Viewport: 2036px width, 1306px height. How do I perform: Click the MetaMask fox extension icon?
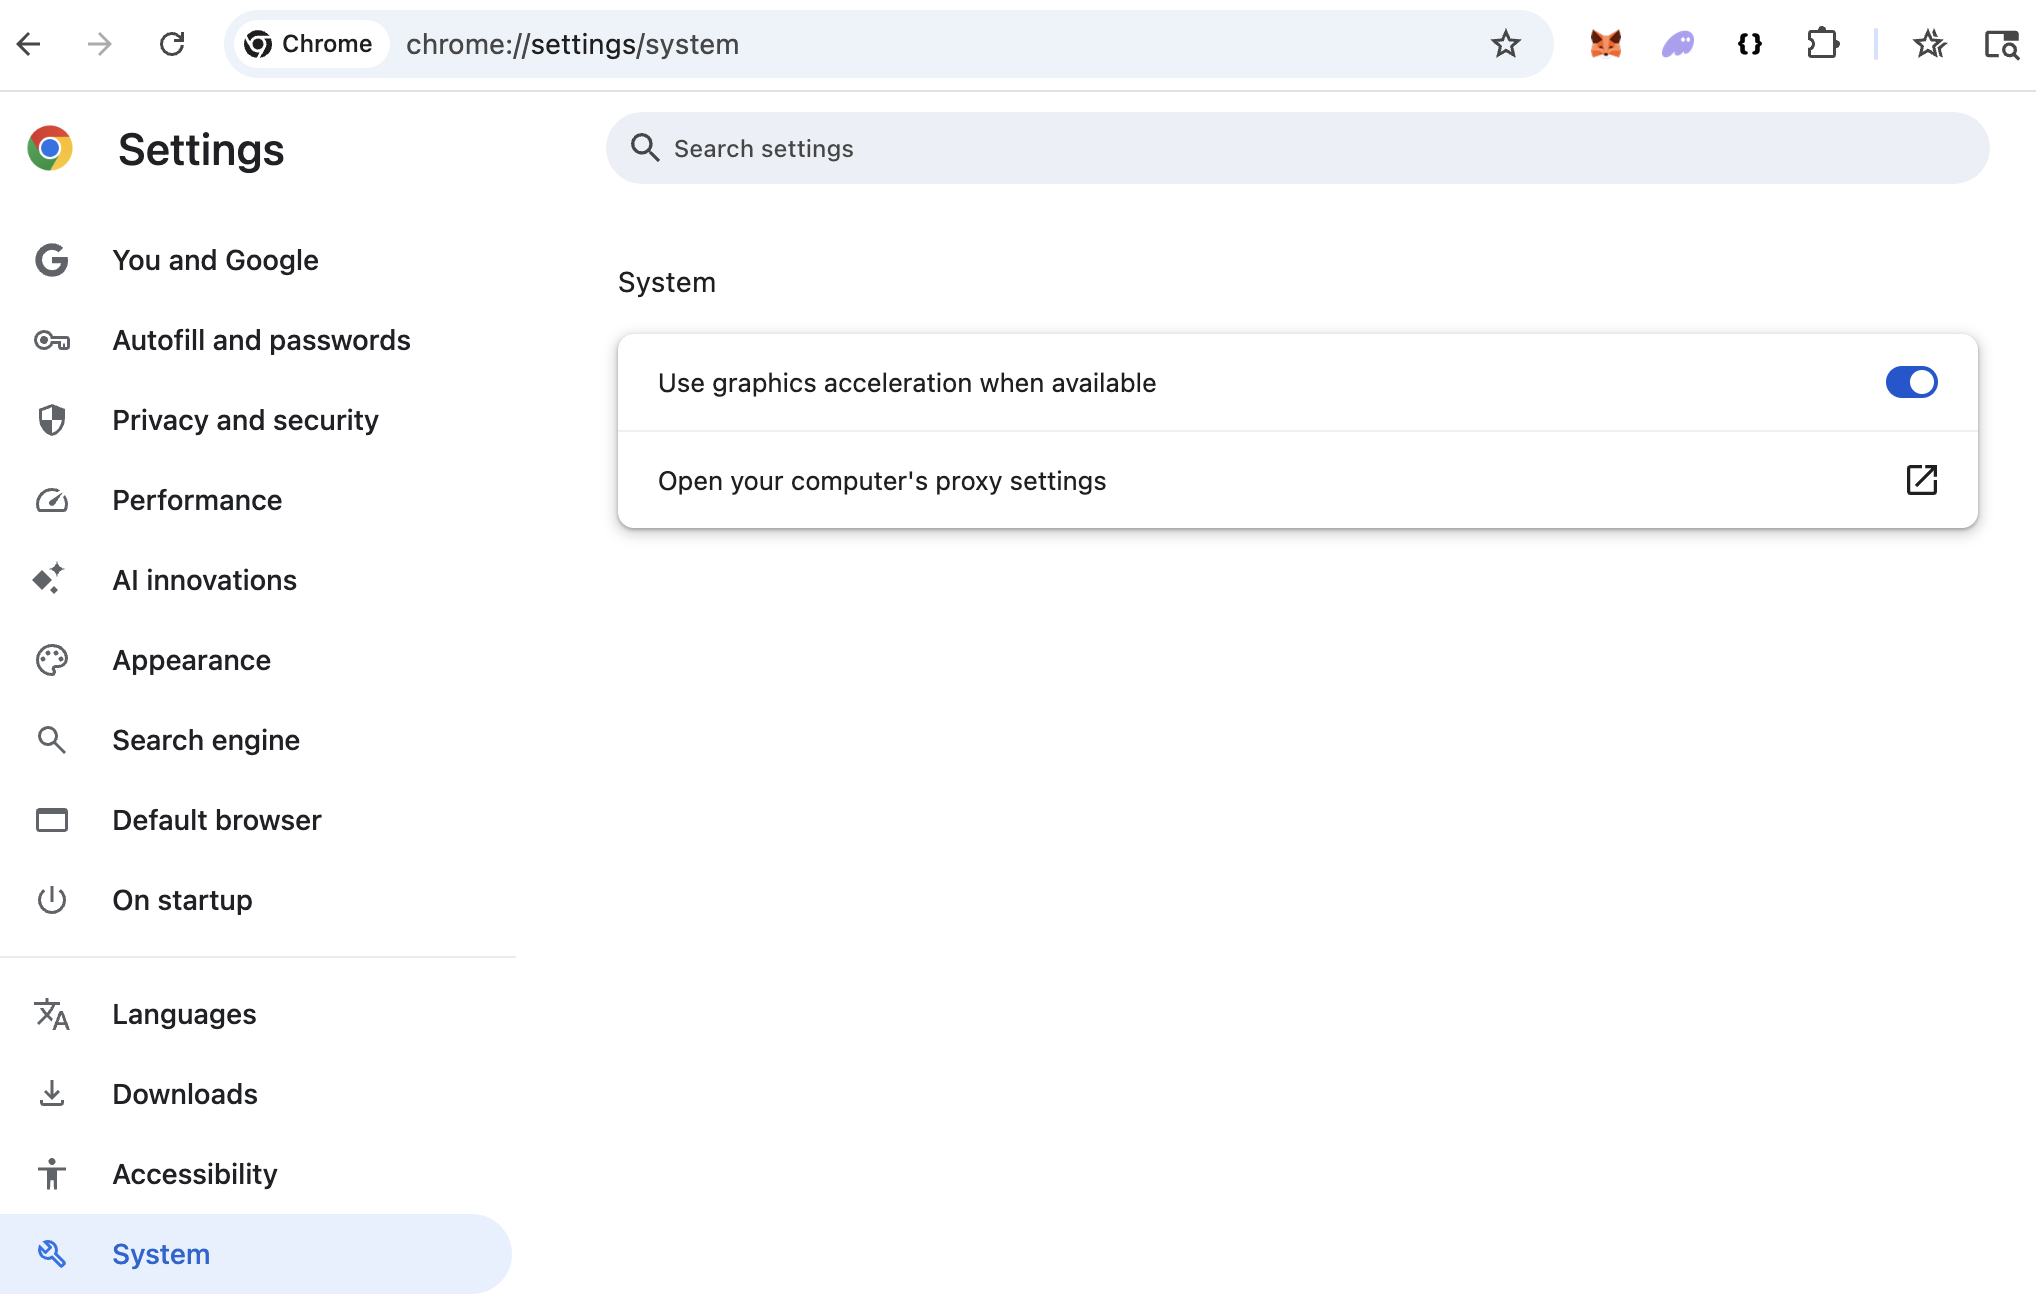pos(1605,44)
